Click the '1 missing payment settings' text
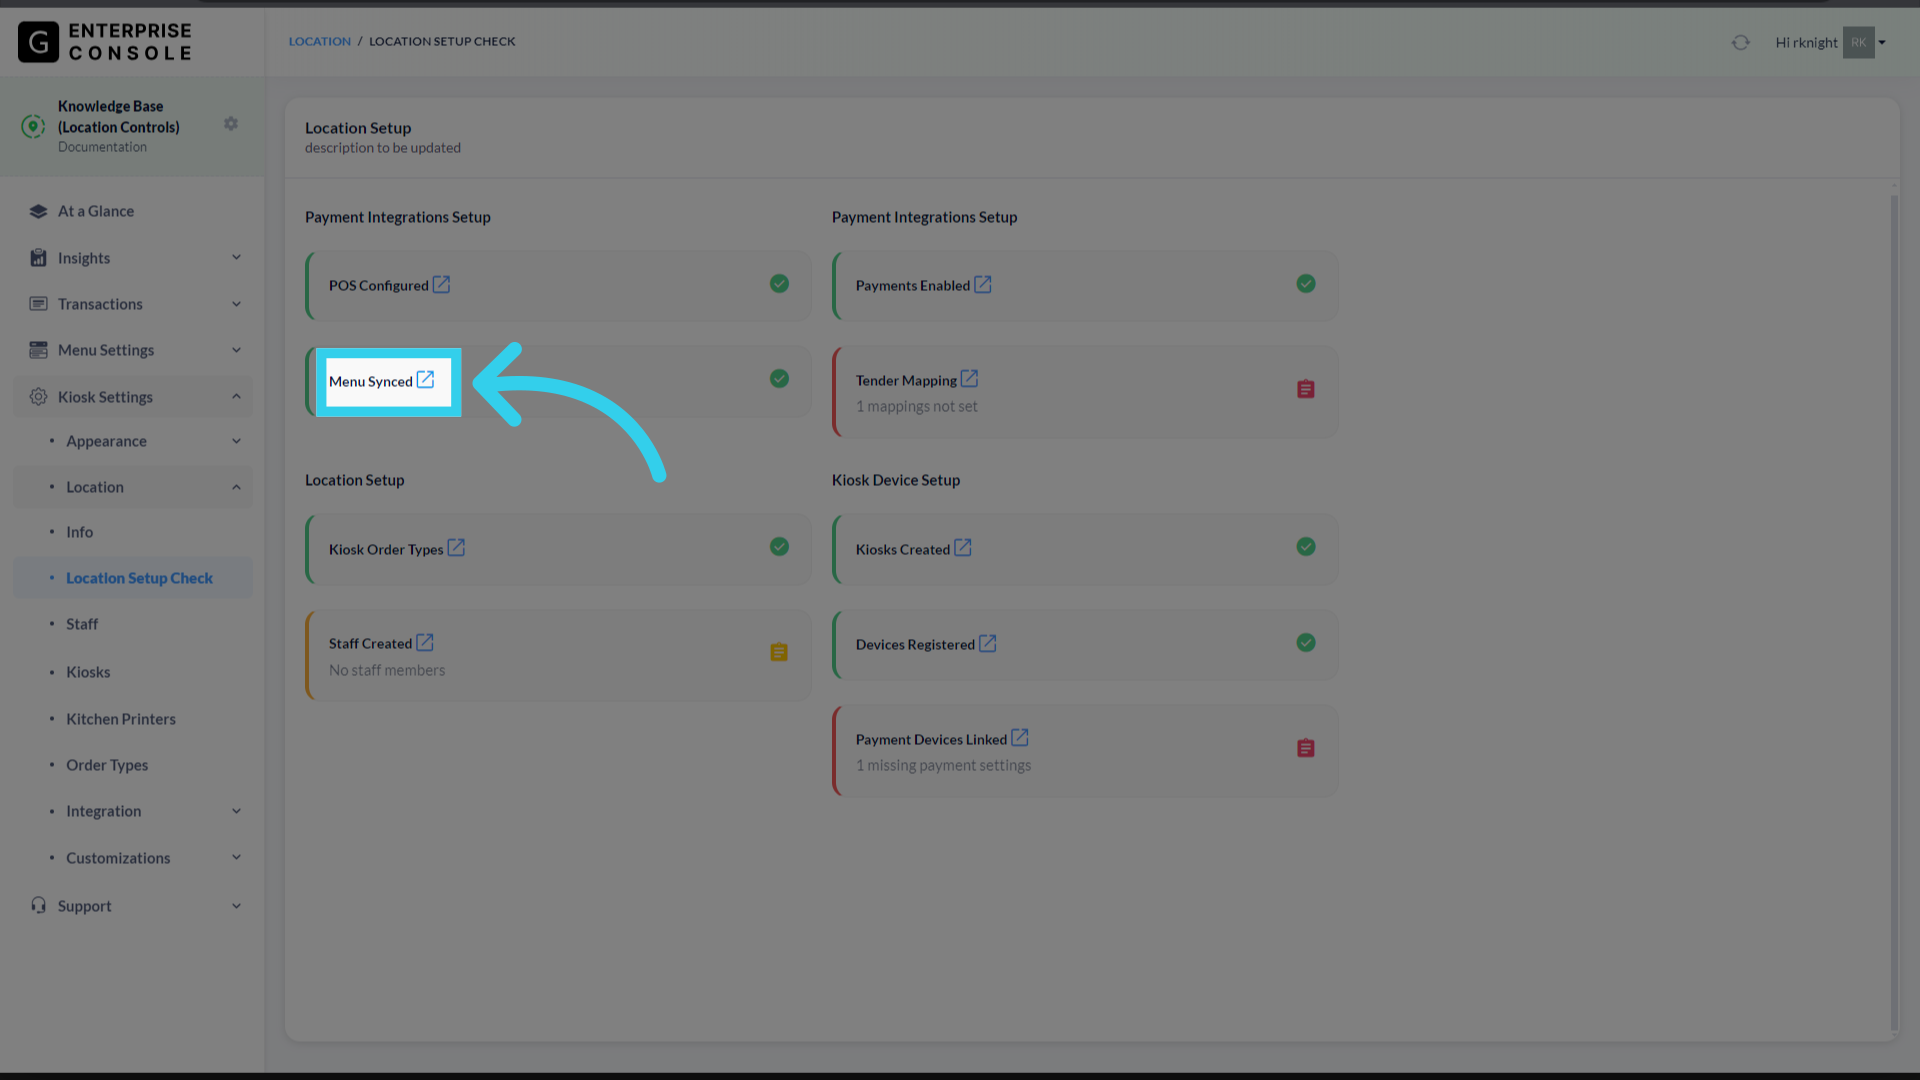 click(943, 766)
